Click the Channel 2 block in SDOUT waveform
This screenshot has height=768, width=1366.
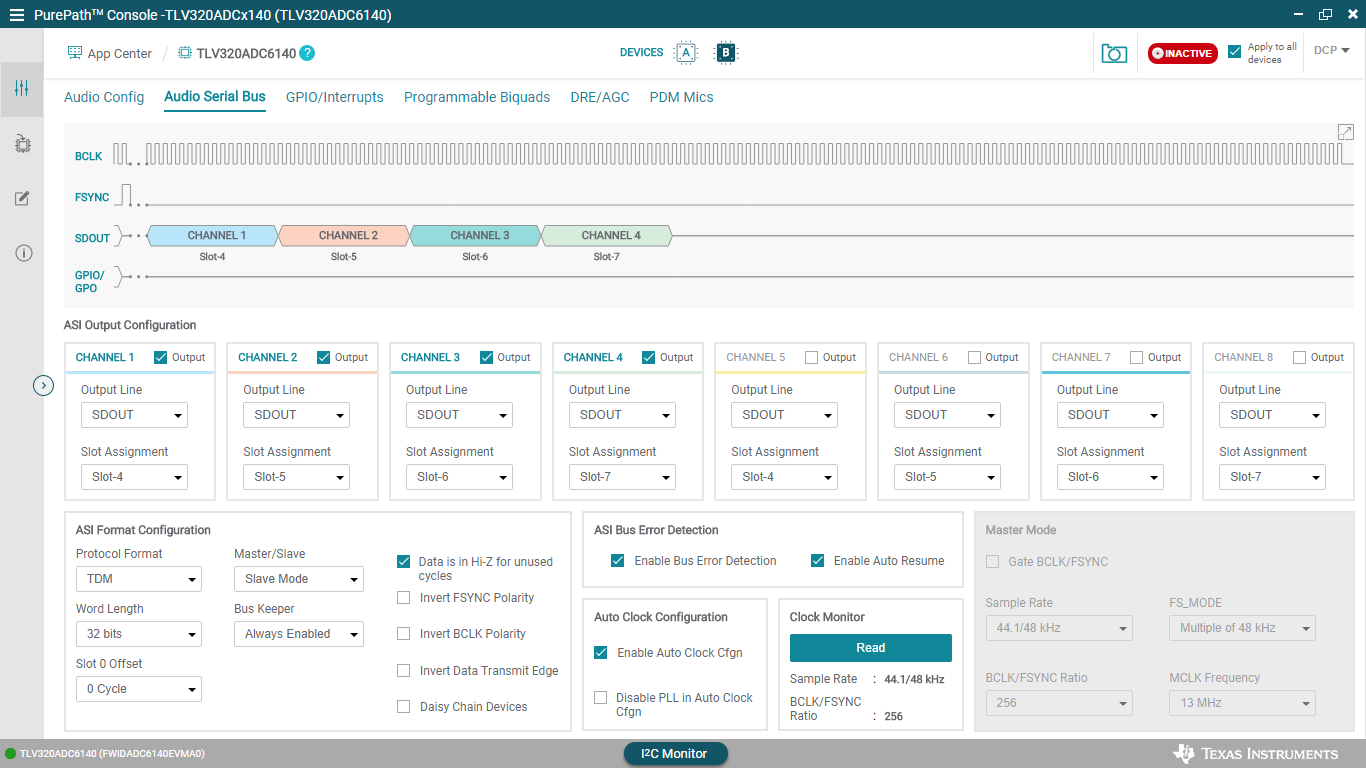tap(345, 236)
